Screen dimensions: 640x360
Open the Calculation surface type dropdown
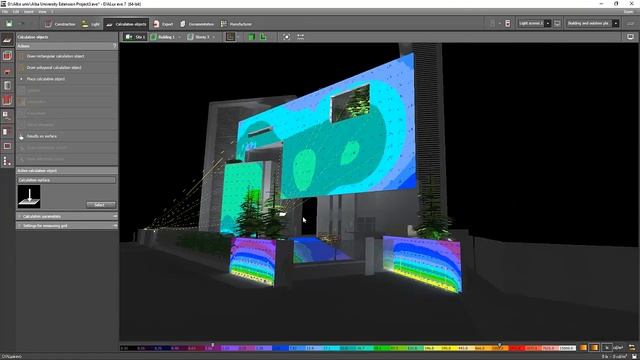(x=66, y=180)
